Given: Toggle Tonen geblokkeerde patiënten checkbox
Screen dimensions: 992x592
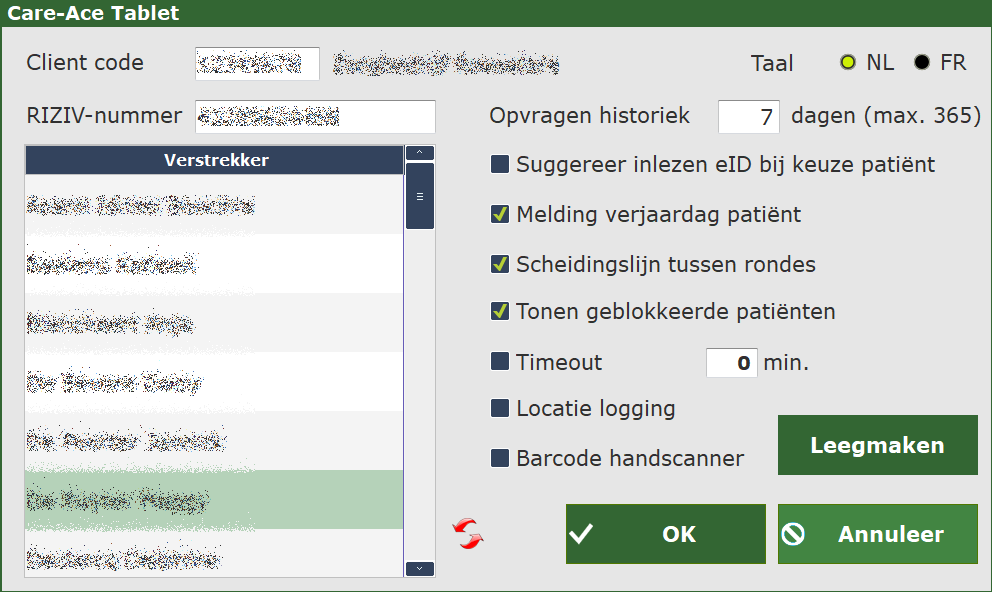Looking at the screenshot, I should (500, 312).
